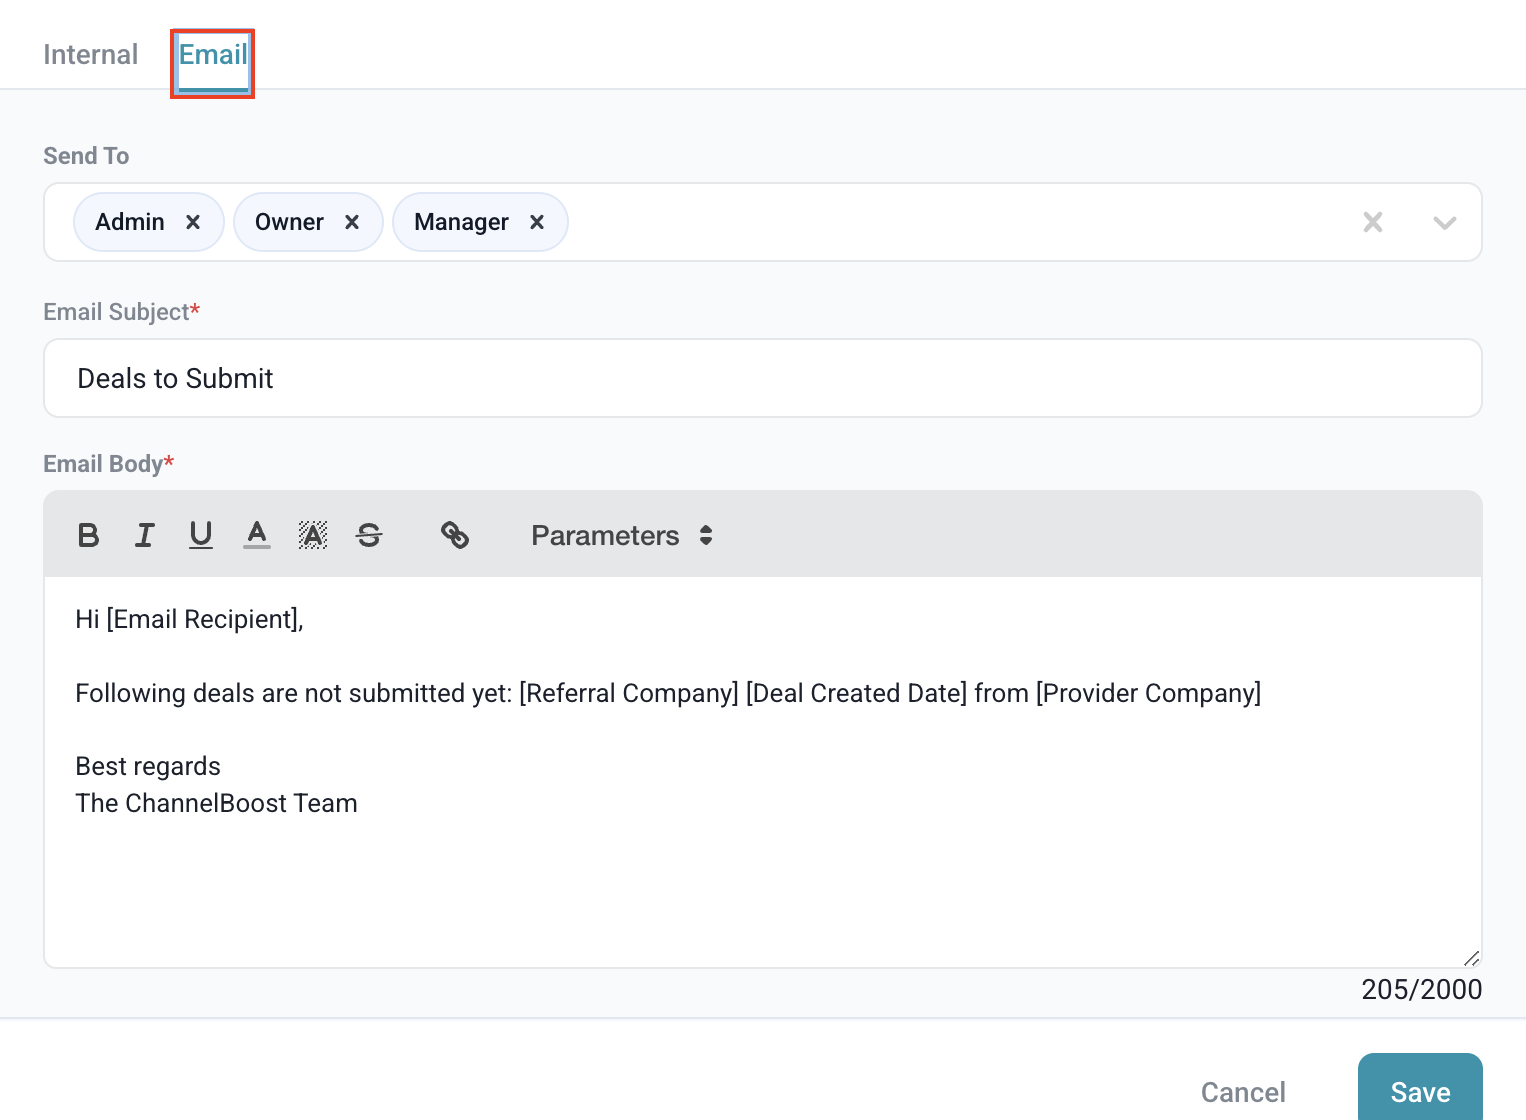Open the Parameters dropdown

point(621,536)
